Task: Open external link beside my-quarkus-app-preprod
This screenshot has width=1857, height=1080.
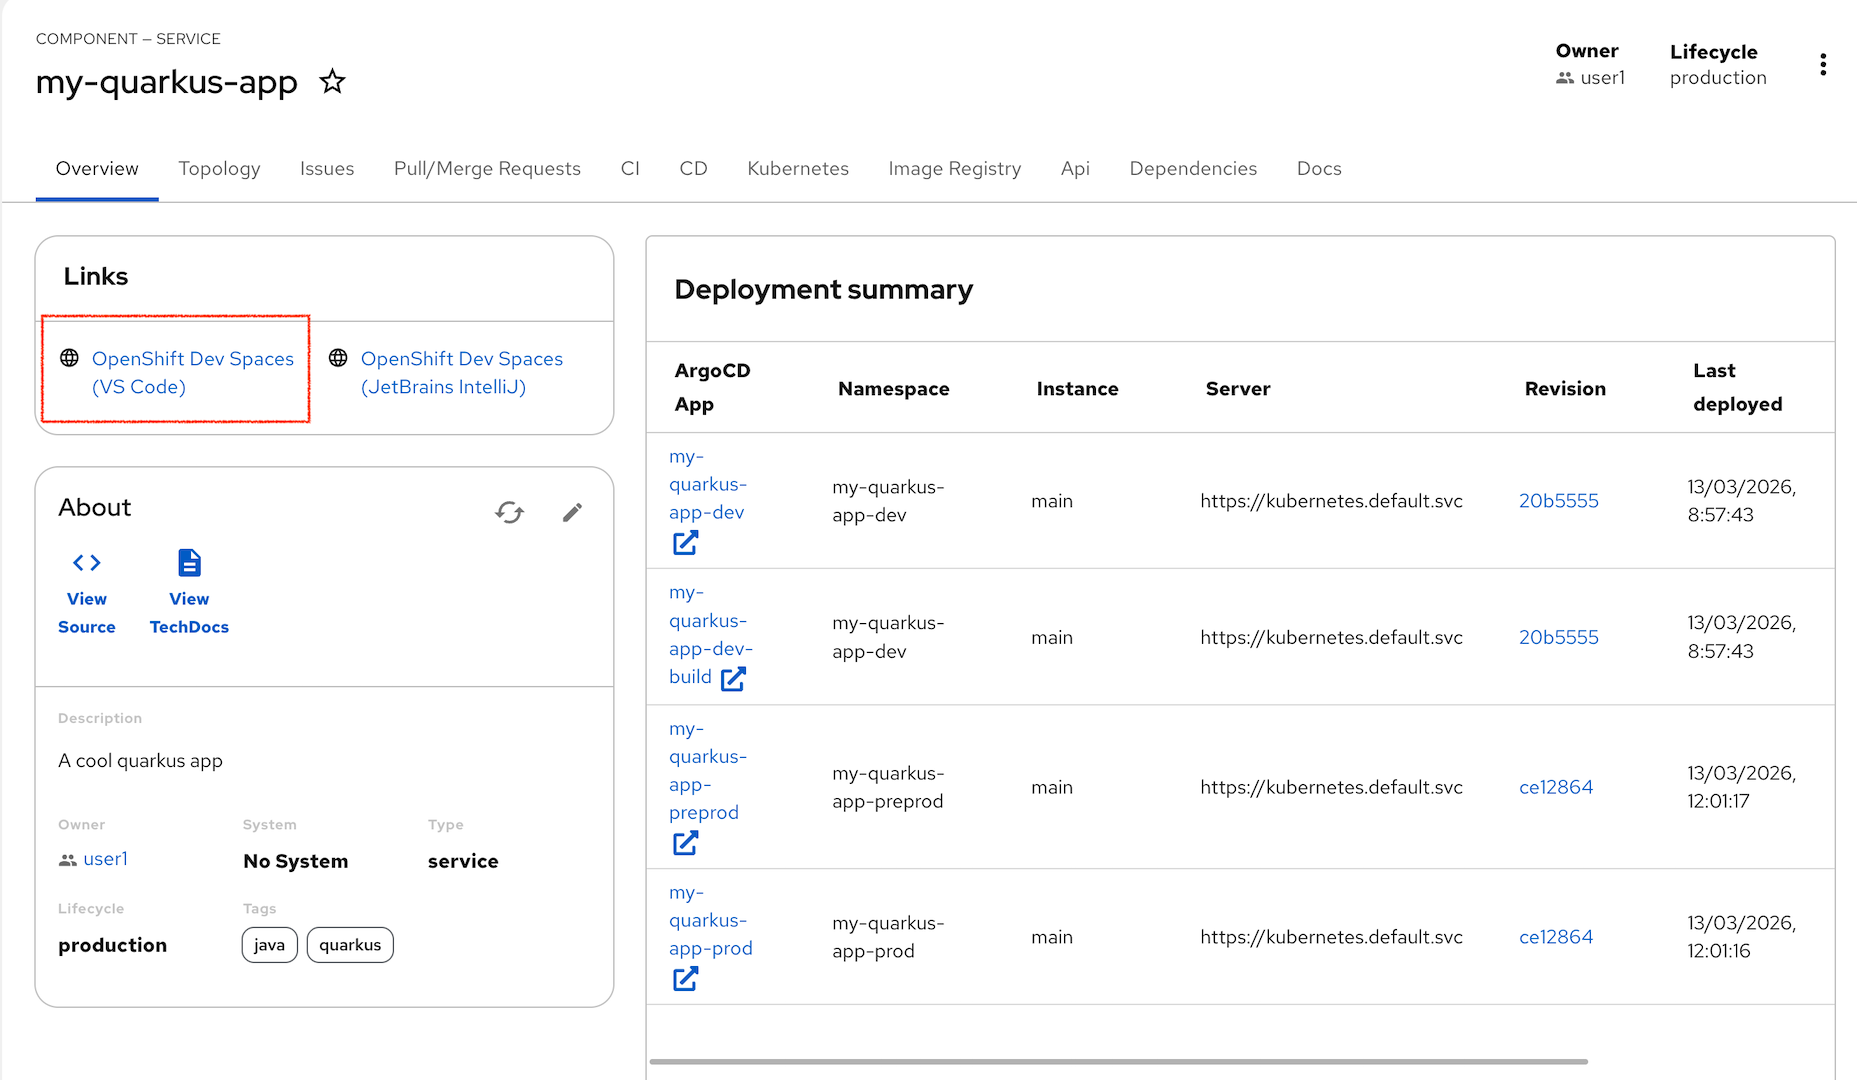Action: tap(685, 844)
